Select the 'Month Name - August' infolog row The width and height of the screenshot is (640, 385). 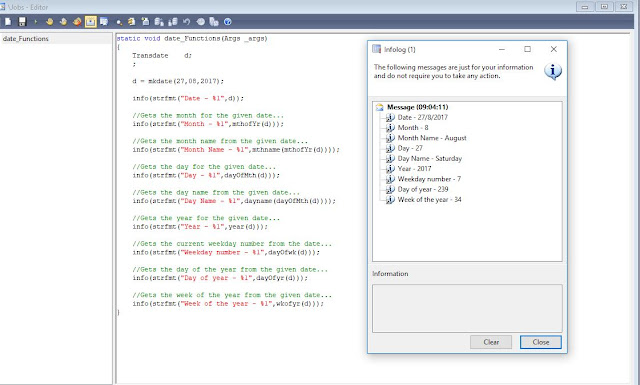point(432,138)
